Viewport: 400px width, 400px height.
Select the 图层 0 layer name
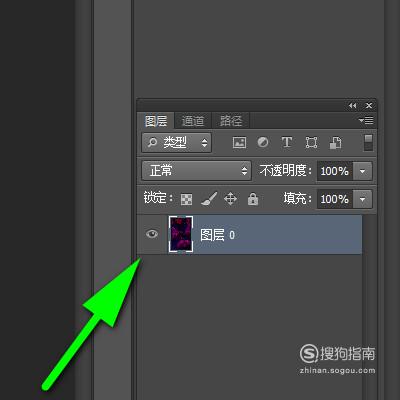pyautogui.click(x=217, y=235)
